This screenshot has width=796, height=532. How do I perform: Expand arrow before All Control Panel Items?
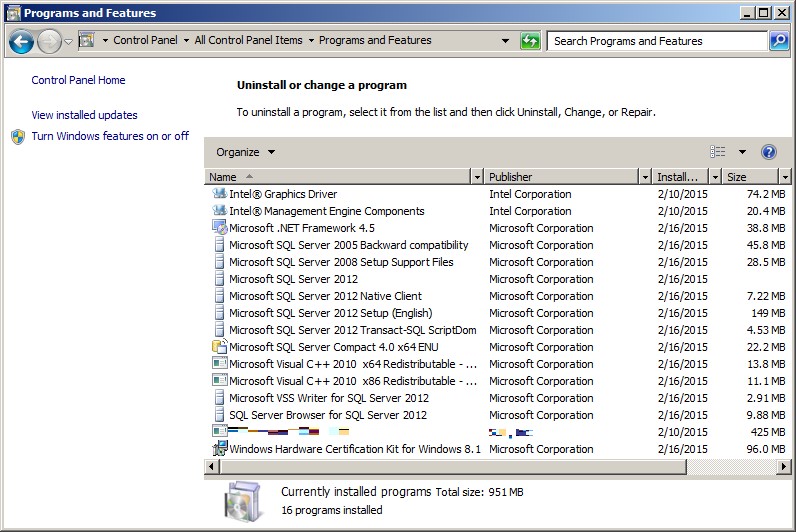(x=186, y=40)
